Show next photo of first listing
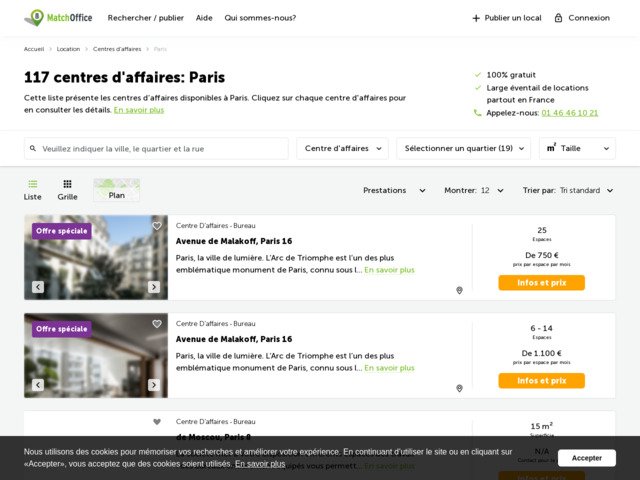 (154, 287)
